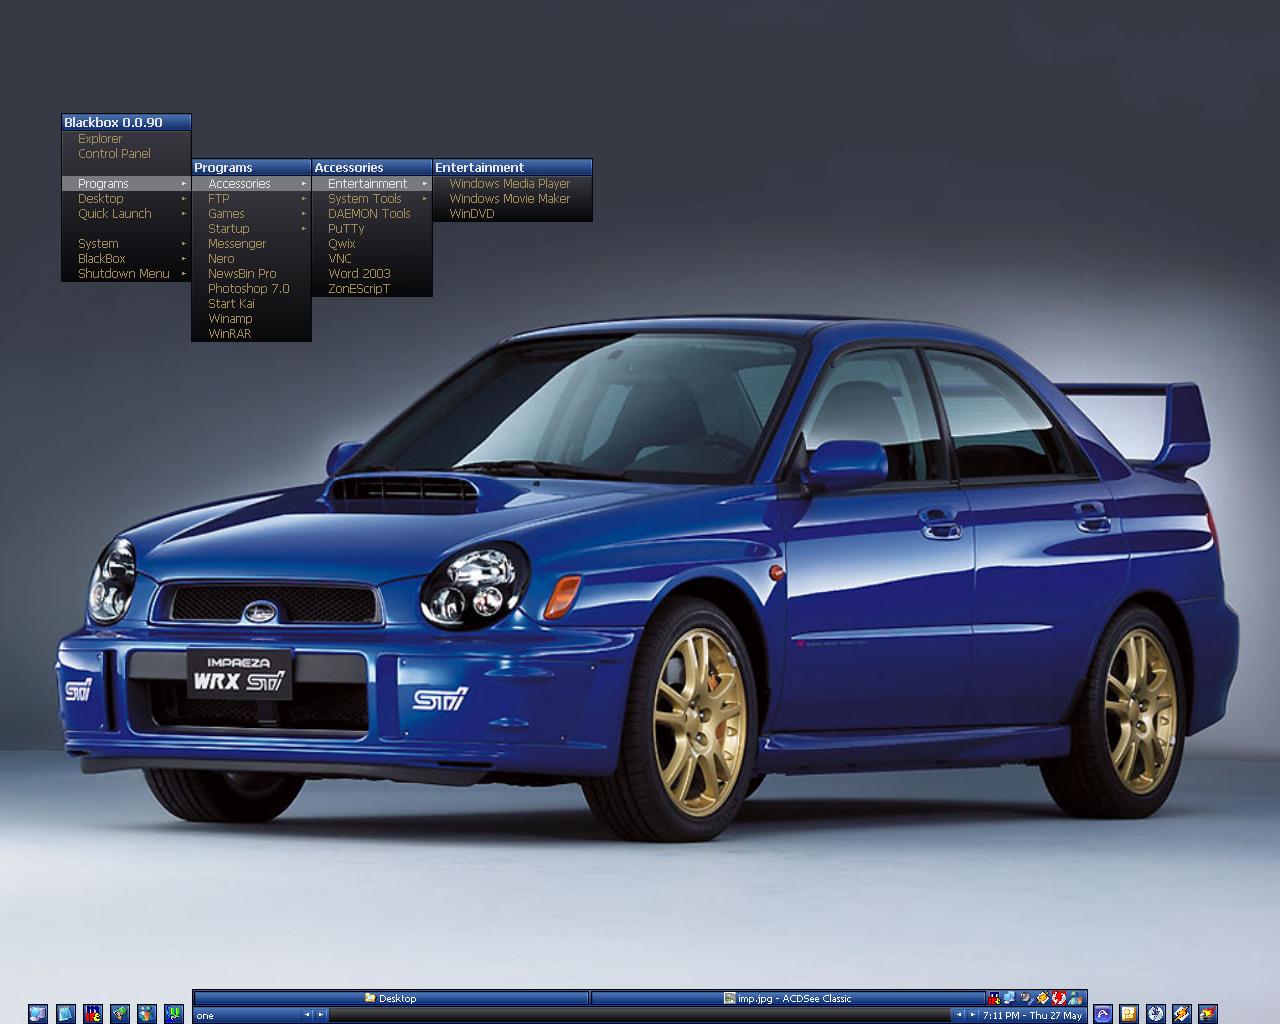The height and width of the screenshot is (1024, 1280).
Task: Click the 'one' workspace label
Action: point(247,1015)
